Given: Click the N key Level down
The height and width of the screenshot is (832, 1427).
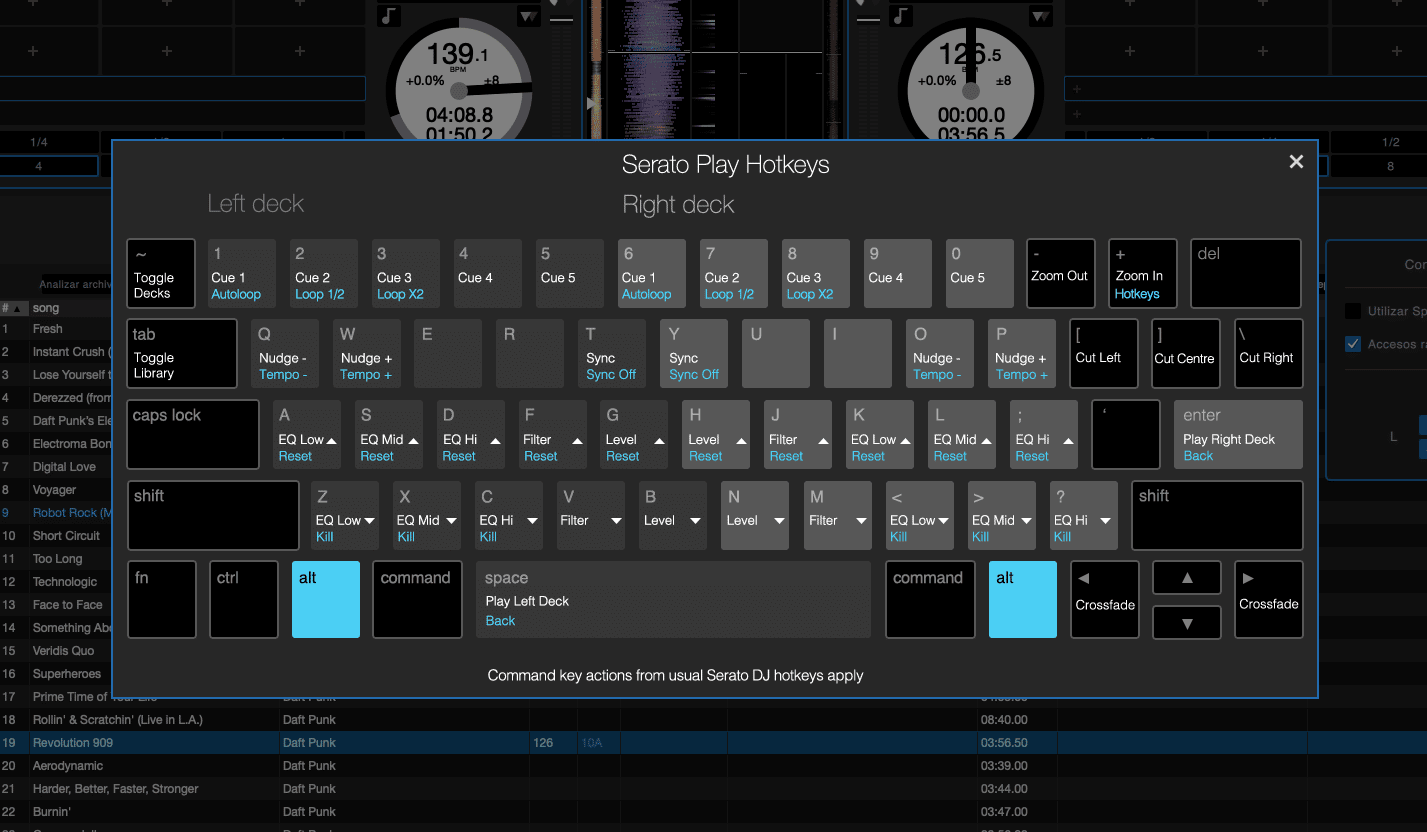Looking at the screenshot, I should point(755,515).
